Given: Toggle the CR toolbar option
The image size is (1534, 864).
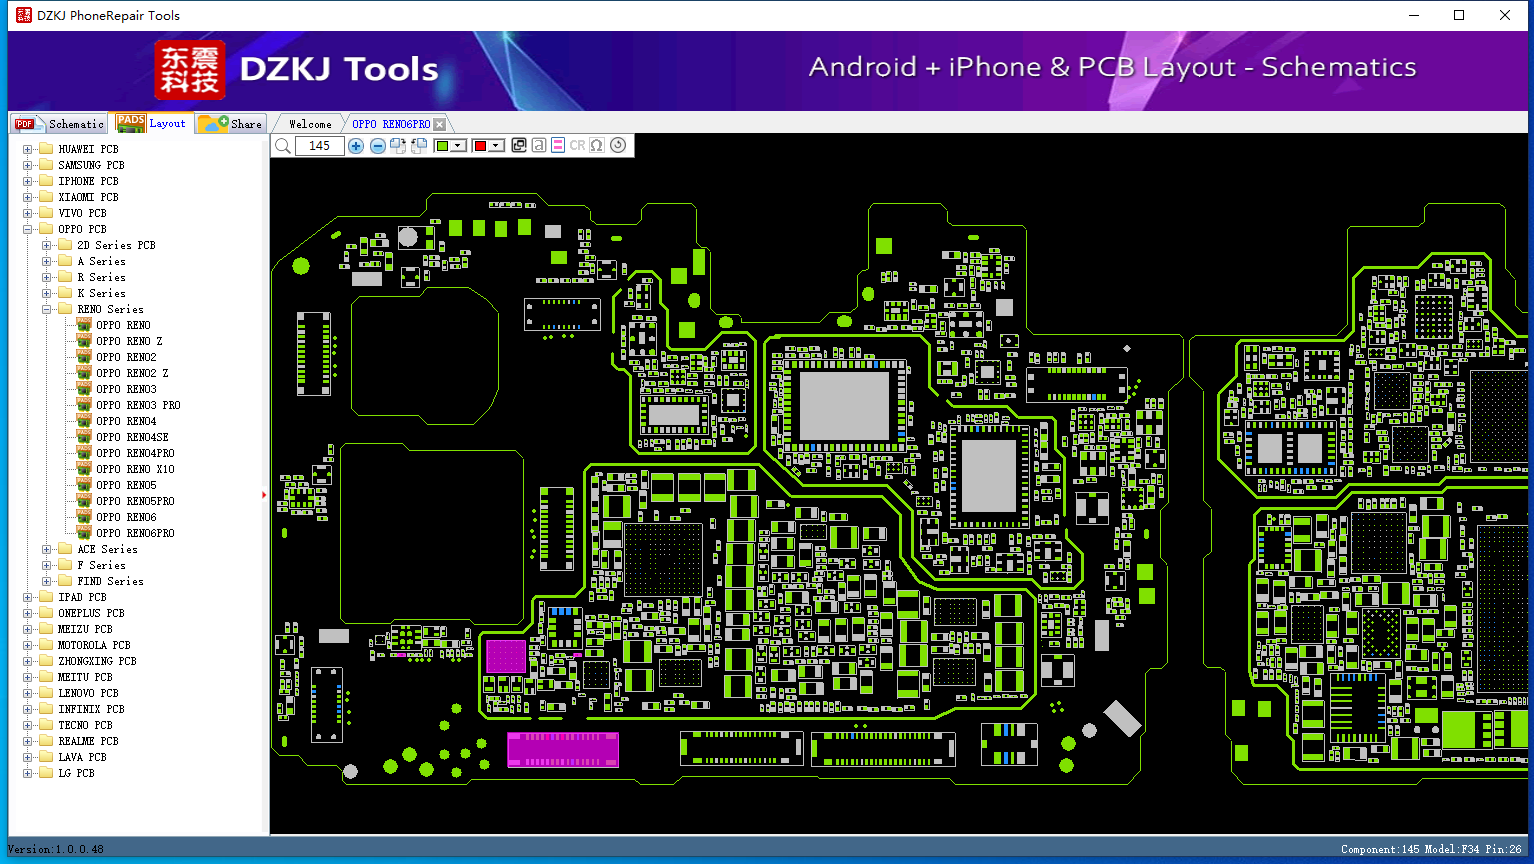Looking at the screenshot, I should (x=577, y=146).
